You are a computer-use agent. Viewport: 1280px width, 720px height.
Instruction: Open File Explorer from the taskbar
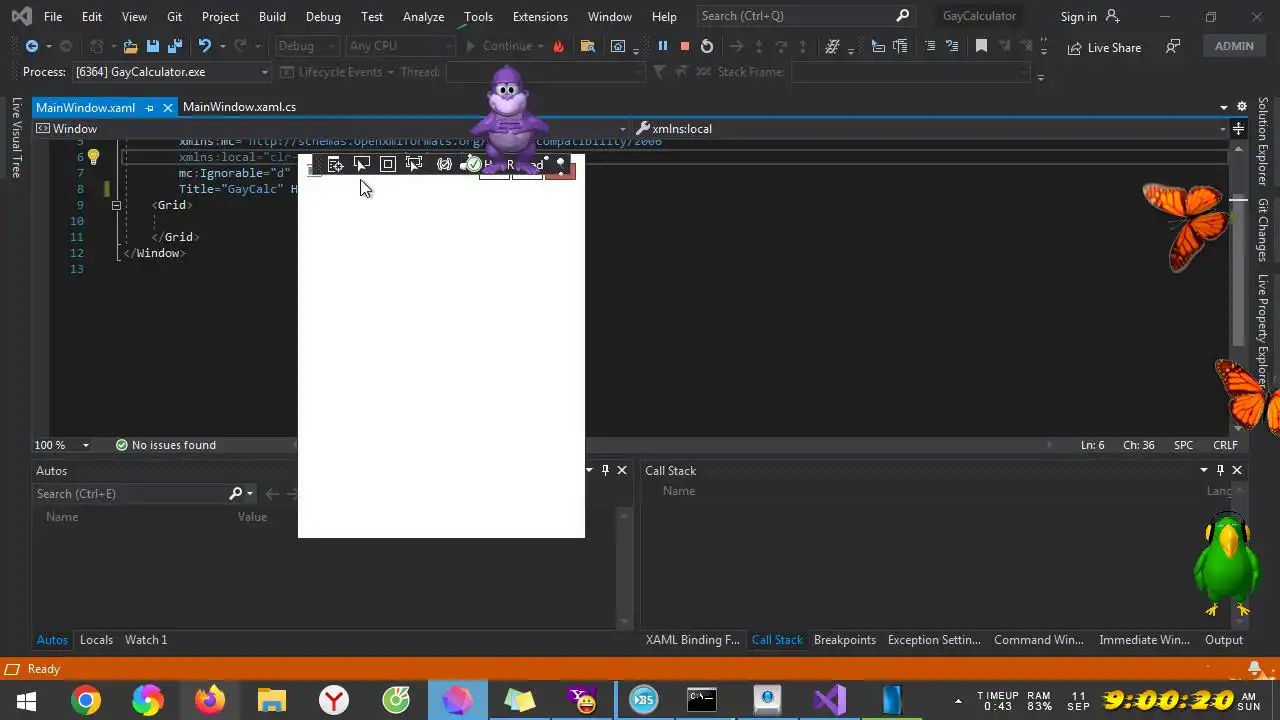(x=272, y=701)
